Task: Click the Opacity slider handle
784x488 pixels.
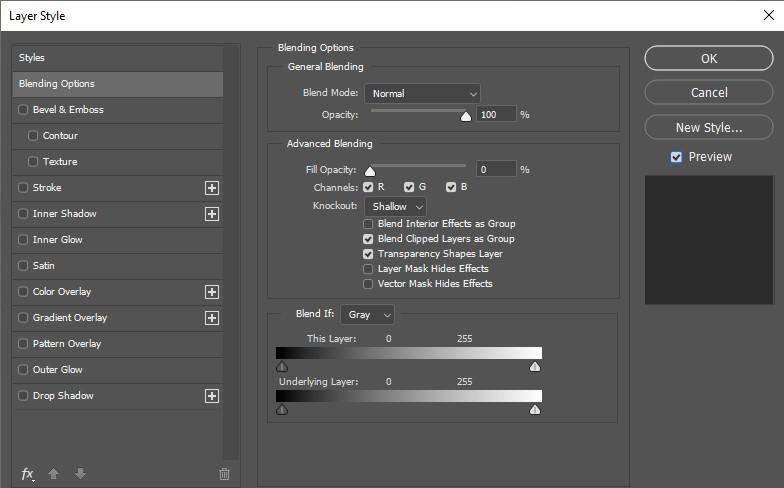Action: pos(466,116)
